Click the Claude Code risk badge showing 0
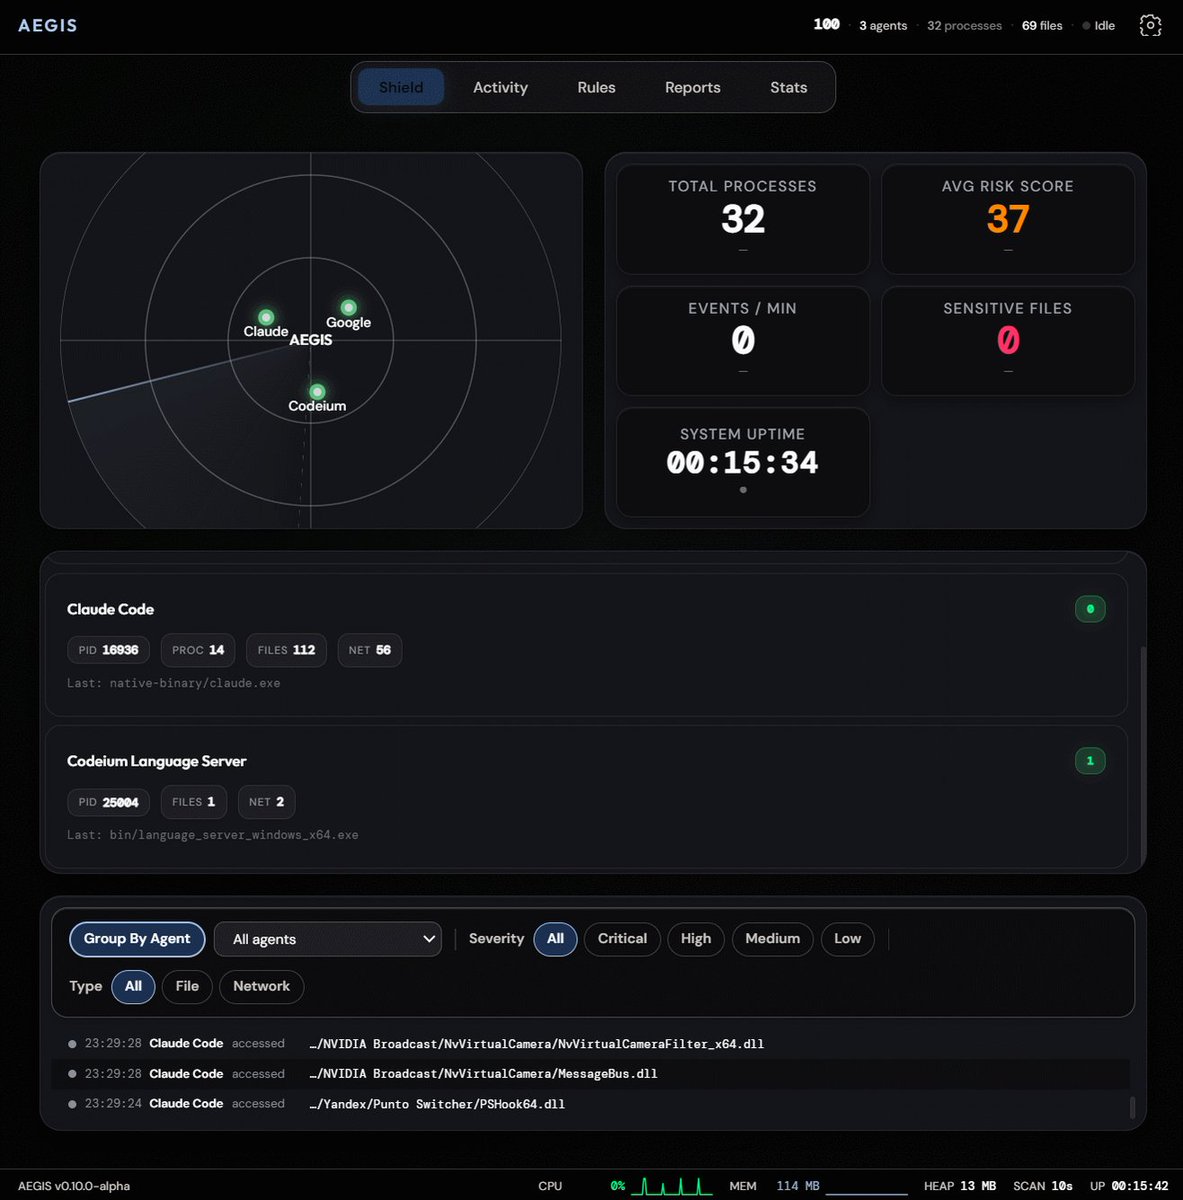1183x1200 pixels. [1090, 609]
